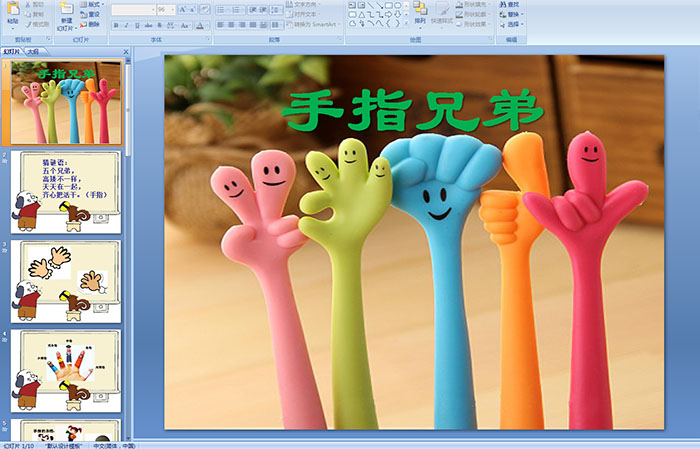
Task: Open the Columns dropdown
Action: click(x=277, y=25)
